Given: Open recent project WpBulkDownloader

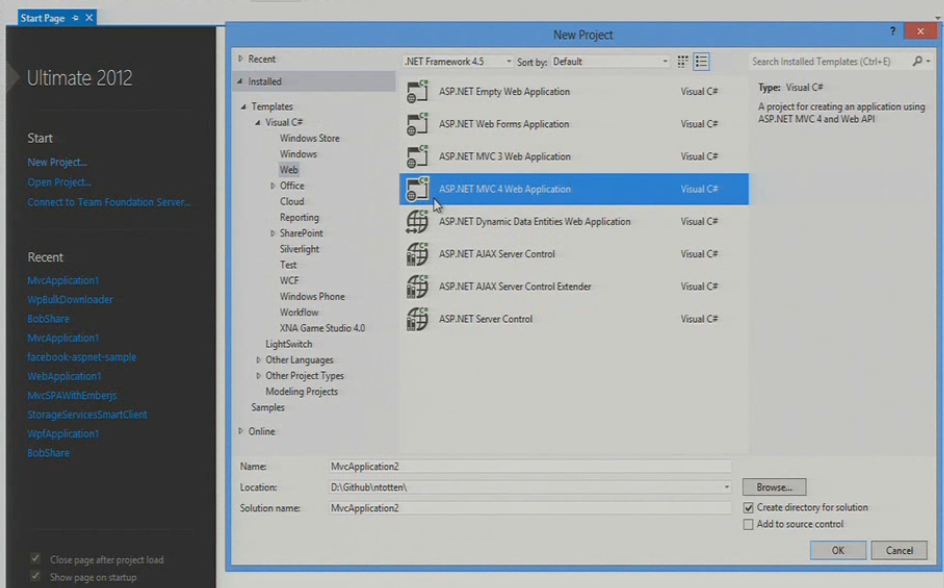Looking at the screenshot, I should coord(70,300).
